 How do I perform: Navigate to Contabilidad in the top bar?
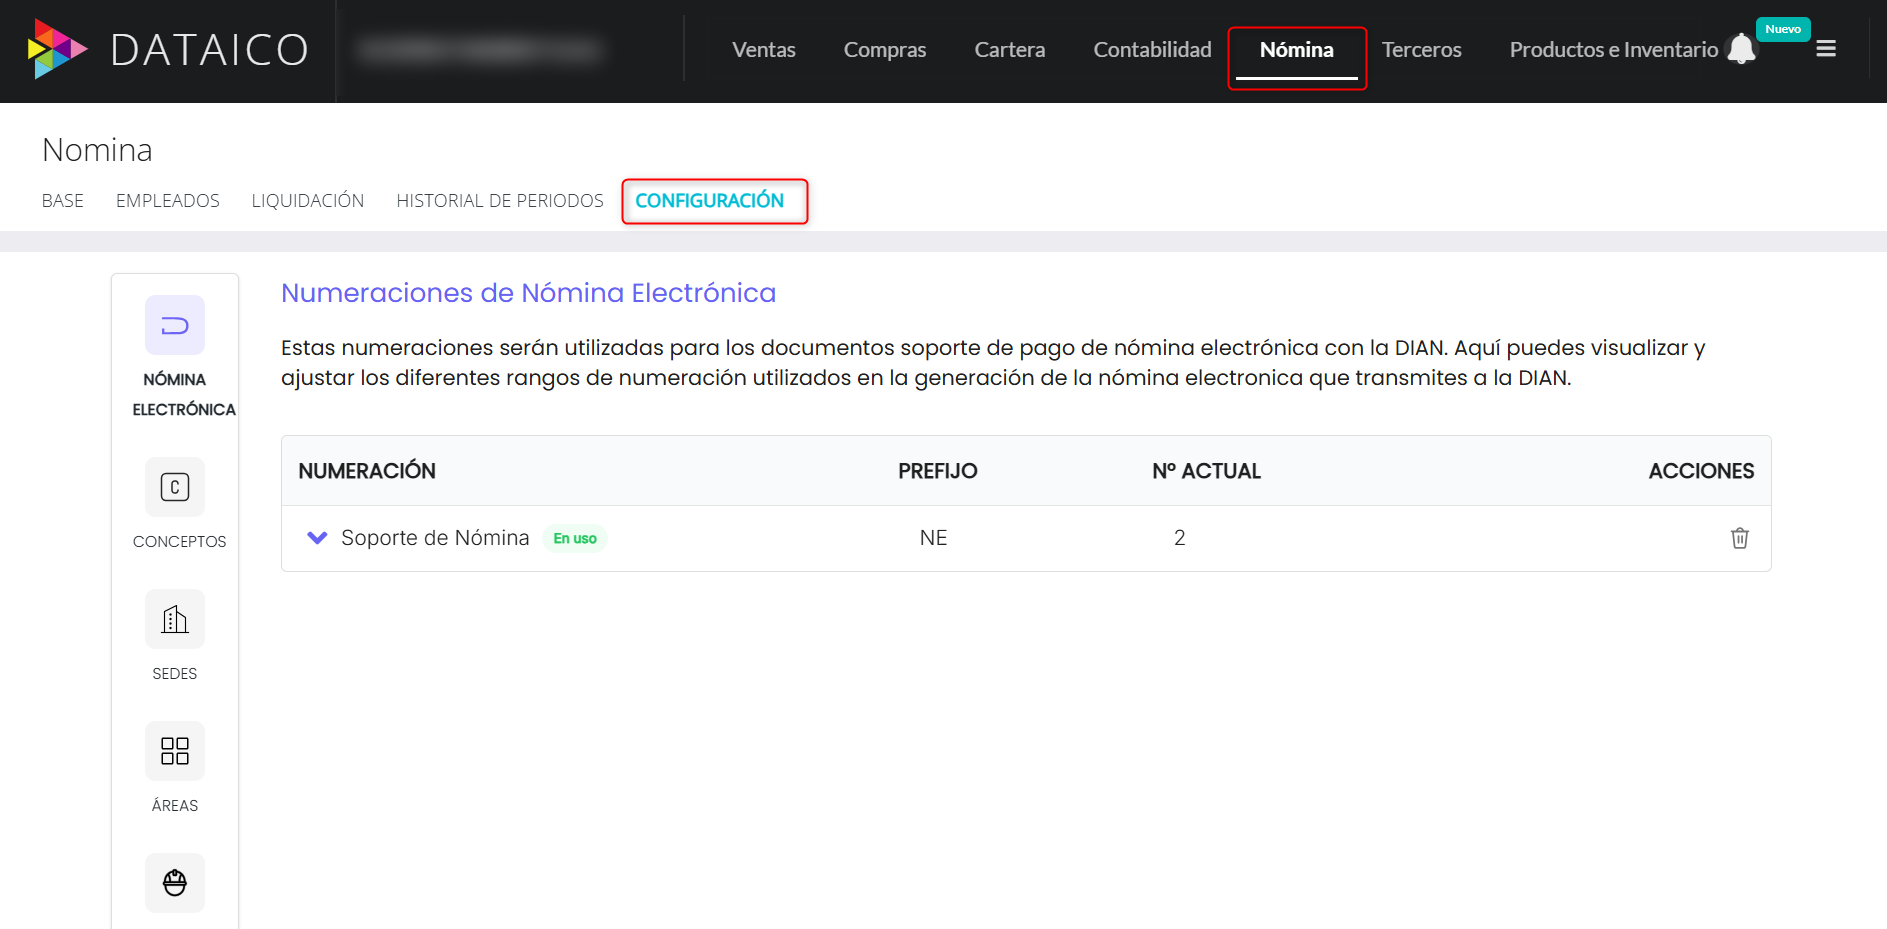coord(1151,48)
